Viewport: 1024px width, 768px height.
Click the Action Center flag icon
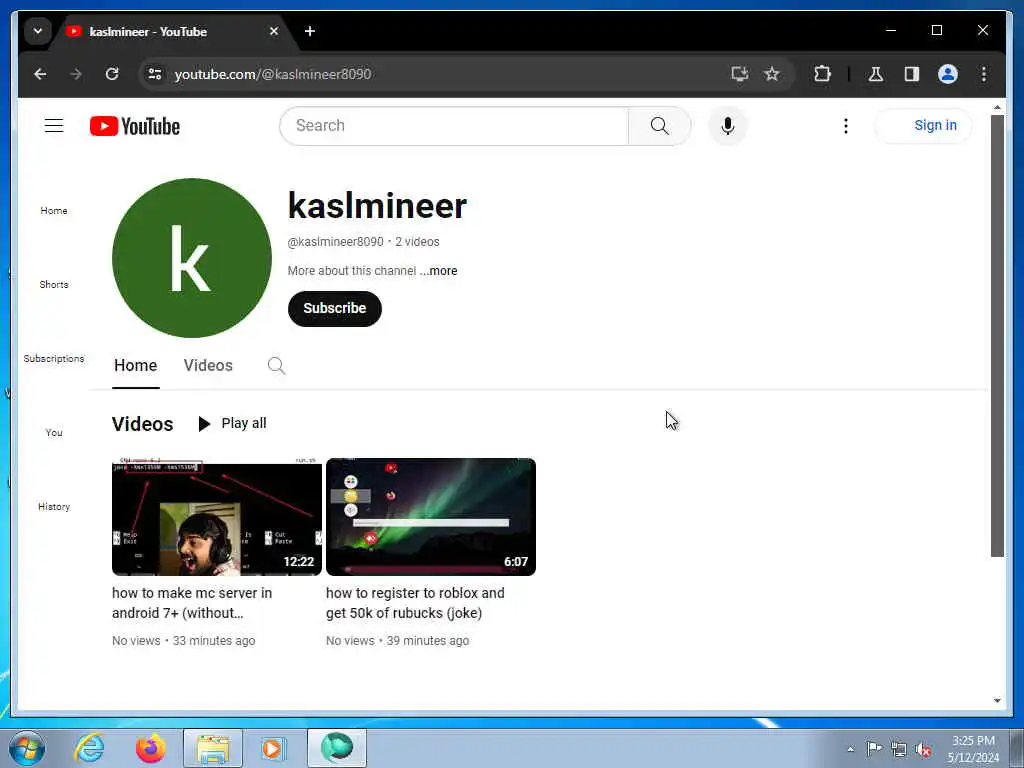[874, 748]
